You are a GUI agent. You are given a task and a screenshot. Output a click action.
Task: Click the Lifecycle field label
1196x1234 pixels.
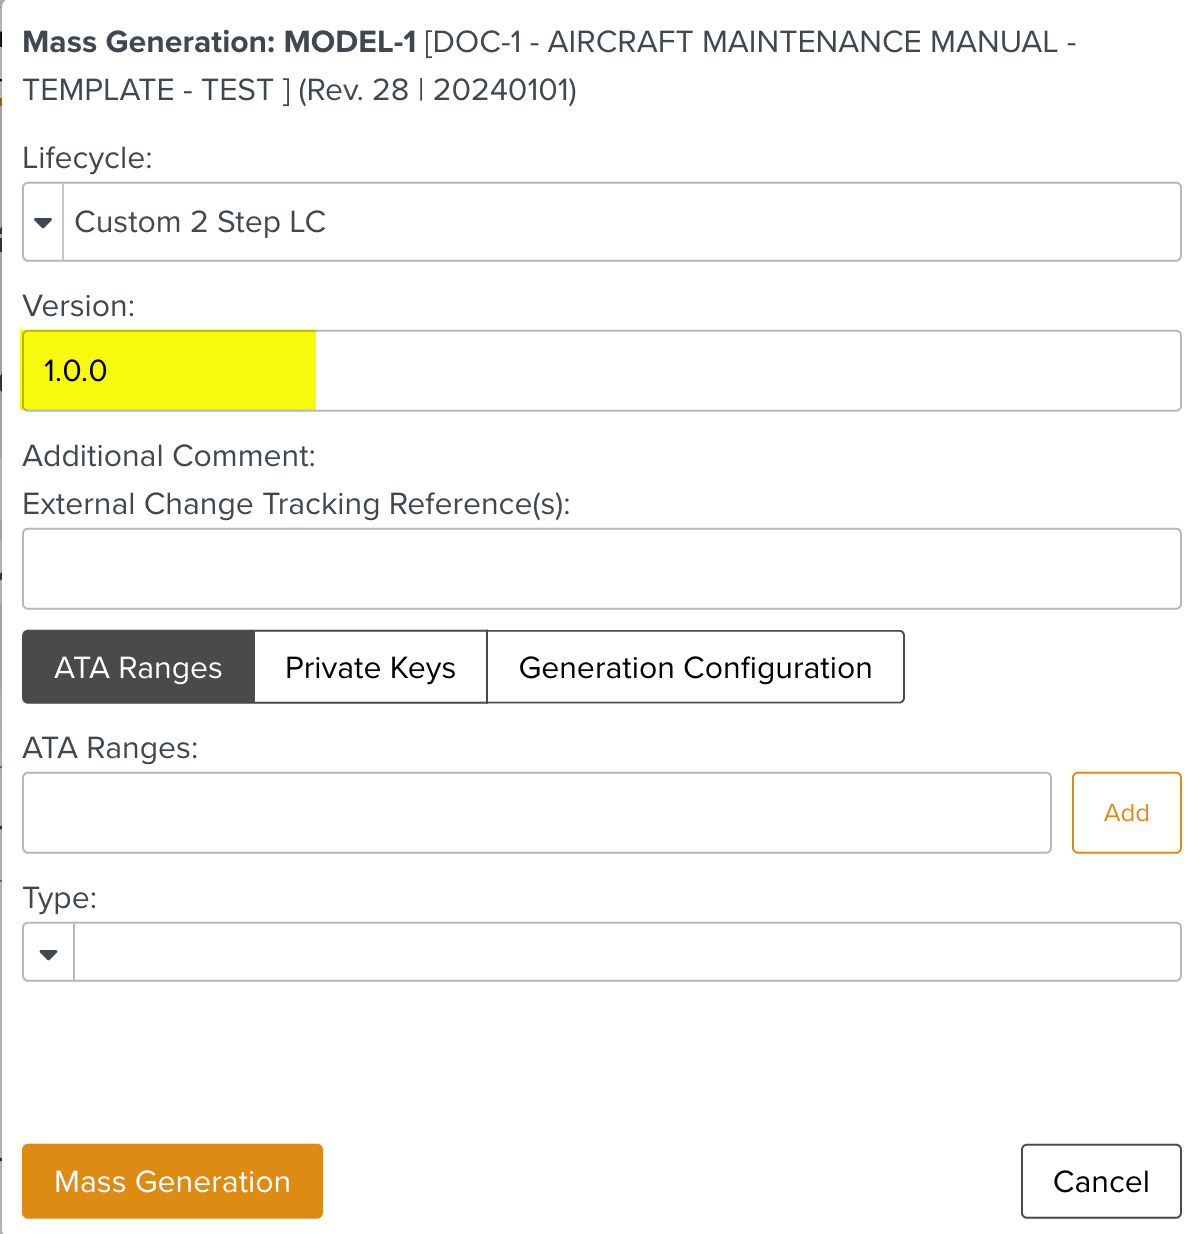pyautogui.click(x=87, y=158)
